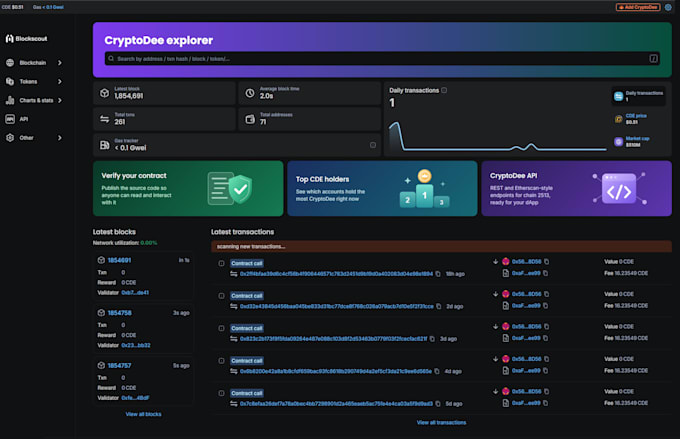The height and width of the screenshot is (439, 680).
Task: Click the Blockscout logo
Action: 26,39
